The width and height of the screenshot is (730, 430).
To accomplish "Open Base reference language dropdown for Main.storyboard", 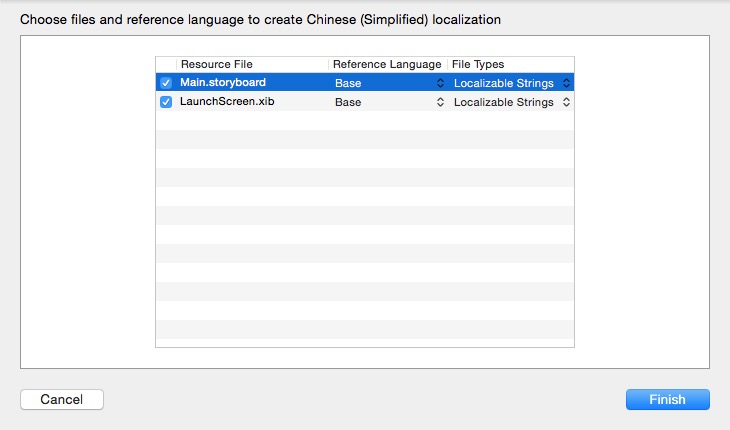I will 388,83.
